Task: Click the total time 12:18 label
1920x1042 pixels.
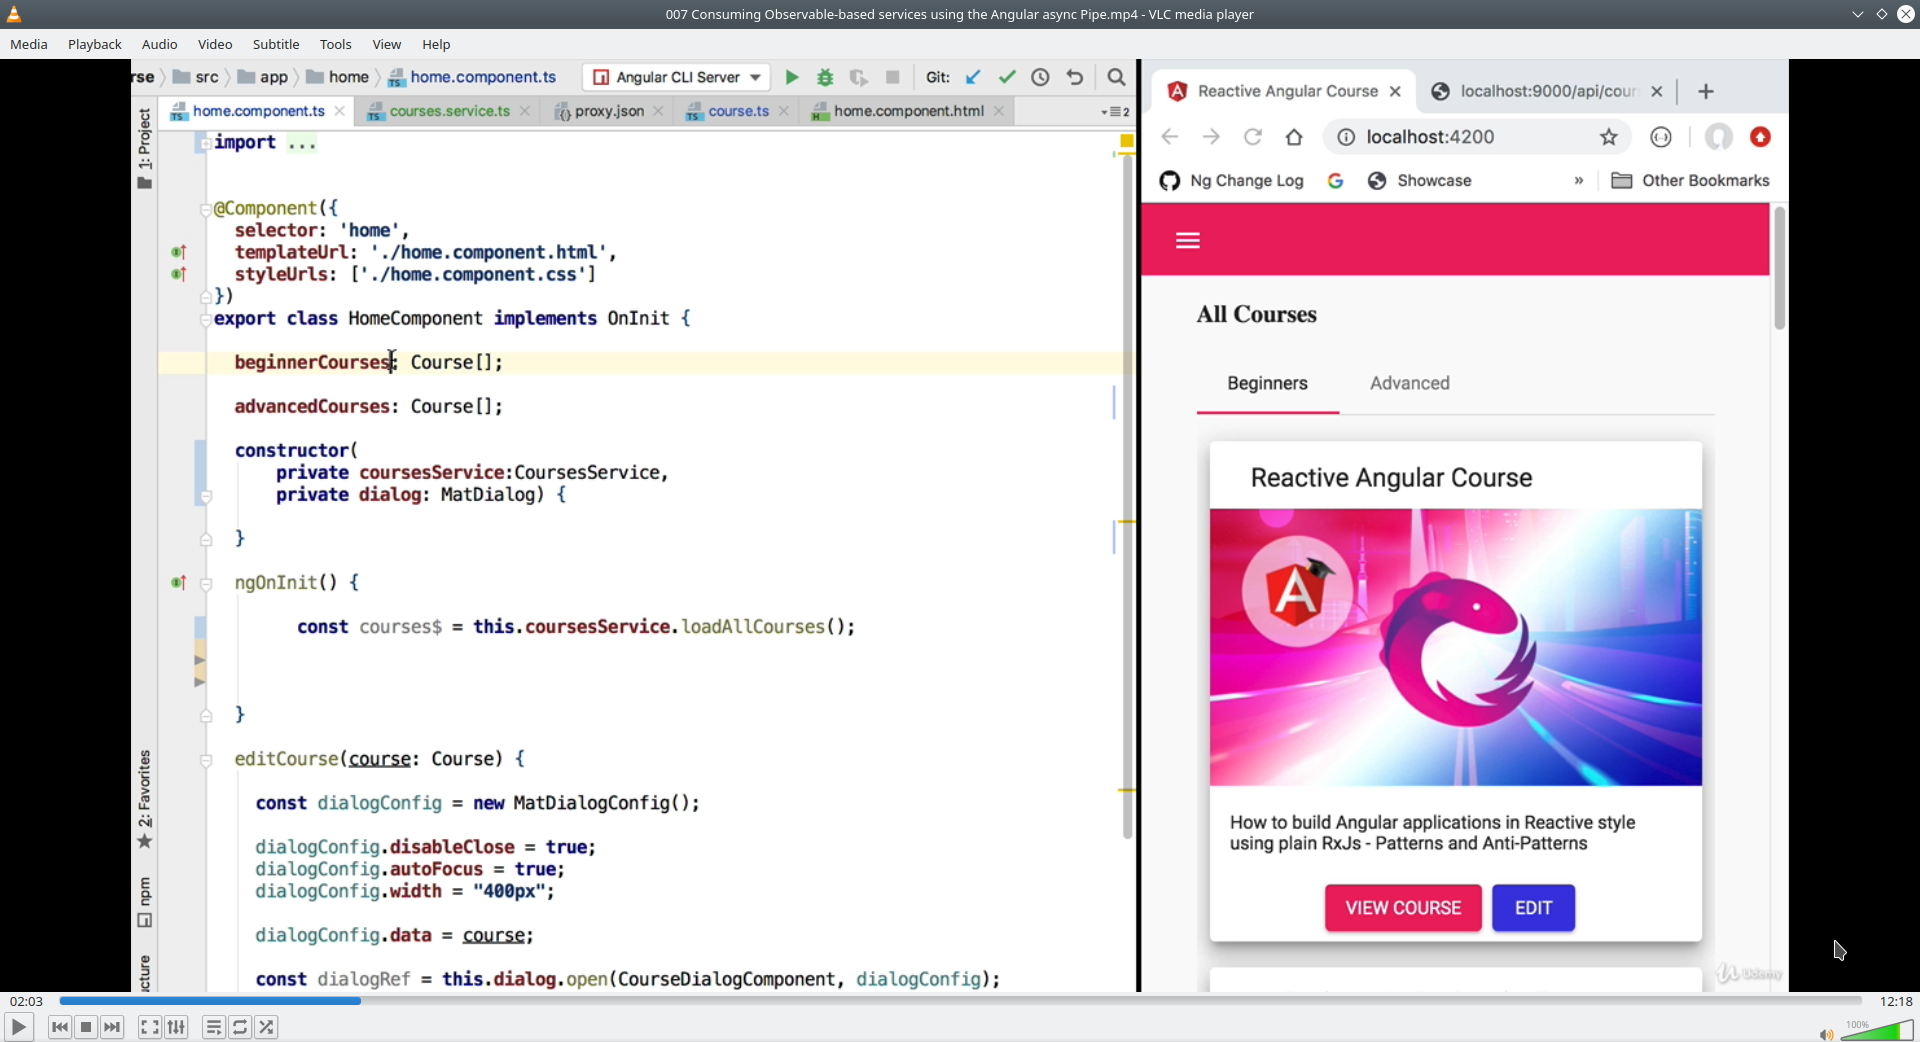Action: [1896, 1001]
